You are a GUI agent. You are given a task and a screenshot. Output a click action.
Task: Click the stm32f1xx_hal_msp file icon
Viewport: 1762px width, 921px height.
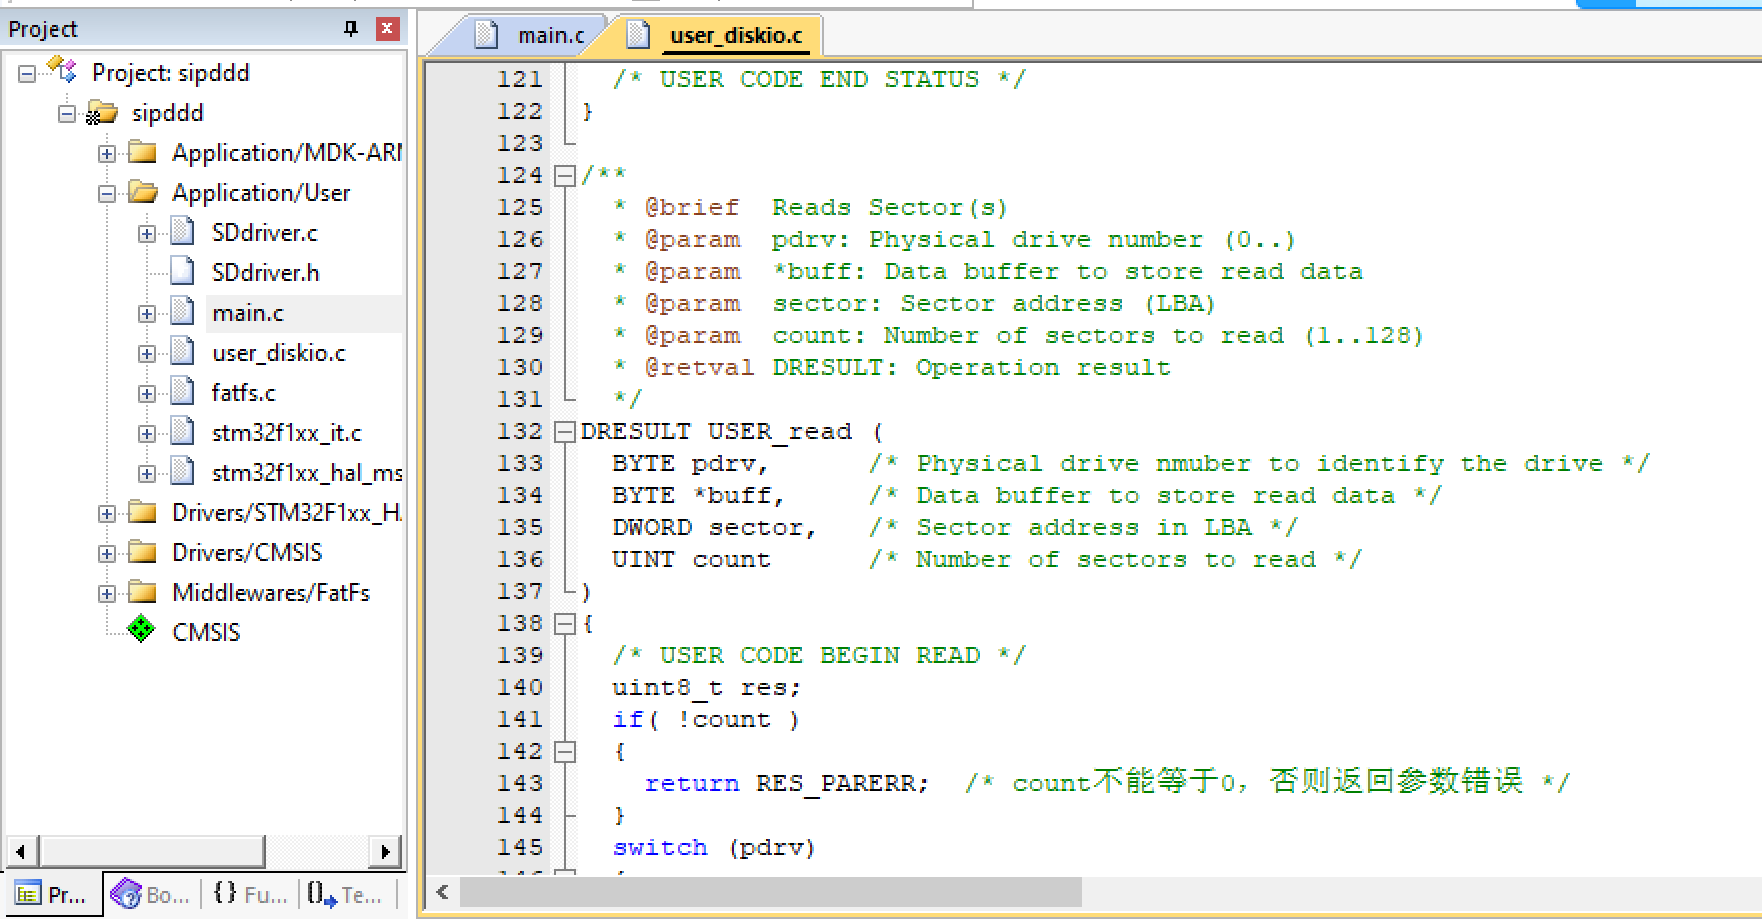click(x=182, y=472)
